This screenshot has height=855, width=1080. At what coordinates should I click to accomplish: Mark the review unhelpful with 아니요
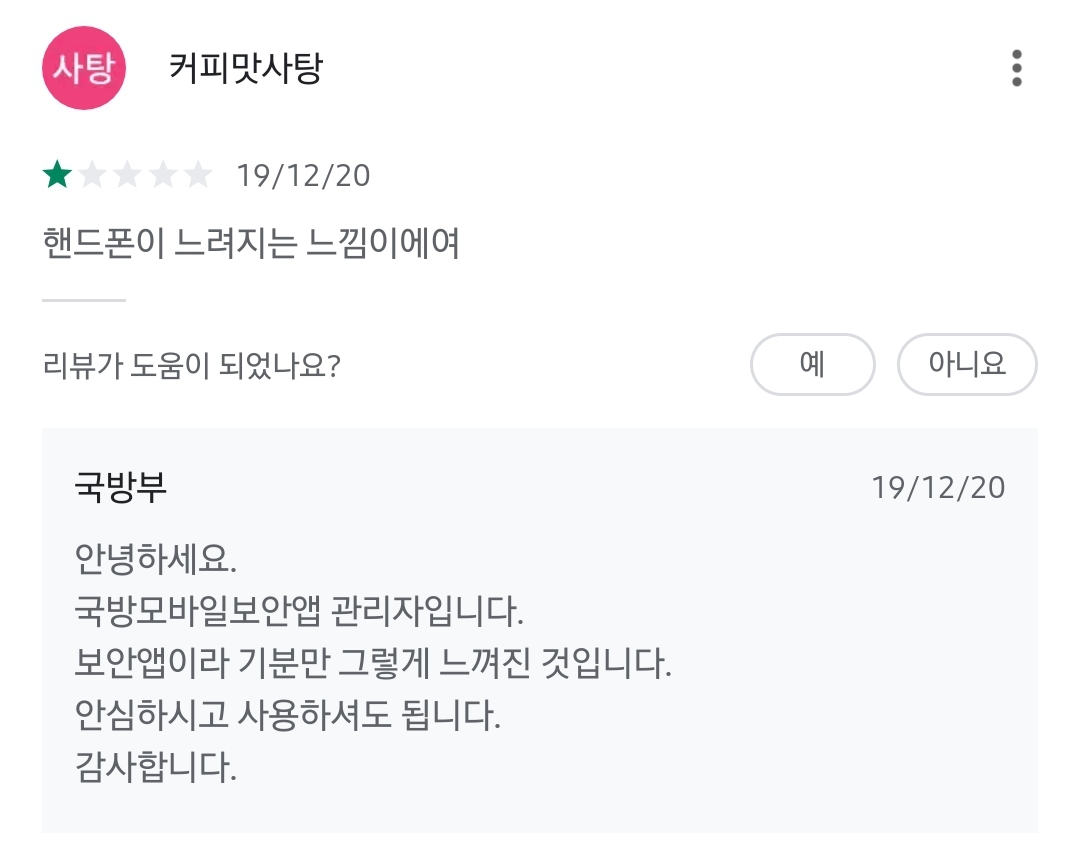[967, 364]
